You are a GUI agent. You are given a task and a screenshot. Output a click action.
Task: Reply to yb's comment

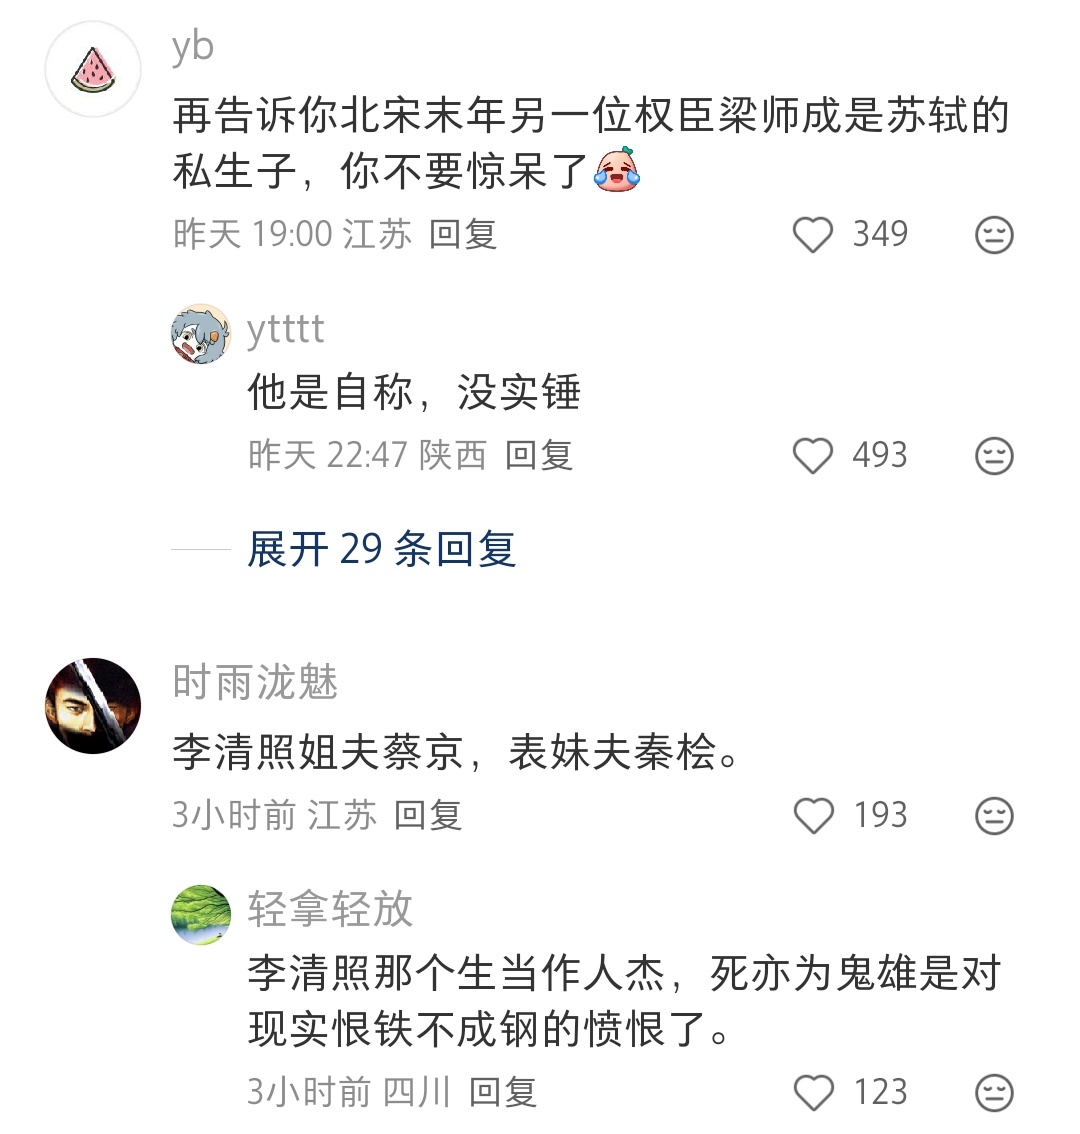click(x=462, y=234)
